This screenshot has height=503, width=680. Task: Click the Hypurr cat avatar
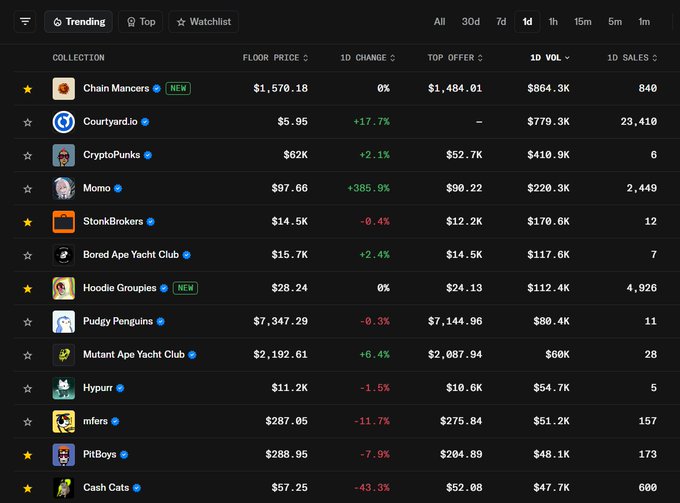coord(64,388)
